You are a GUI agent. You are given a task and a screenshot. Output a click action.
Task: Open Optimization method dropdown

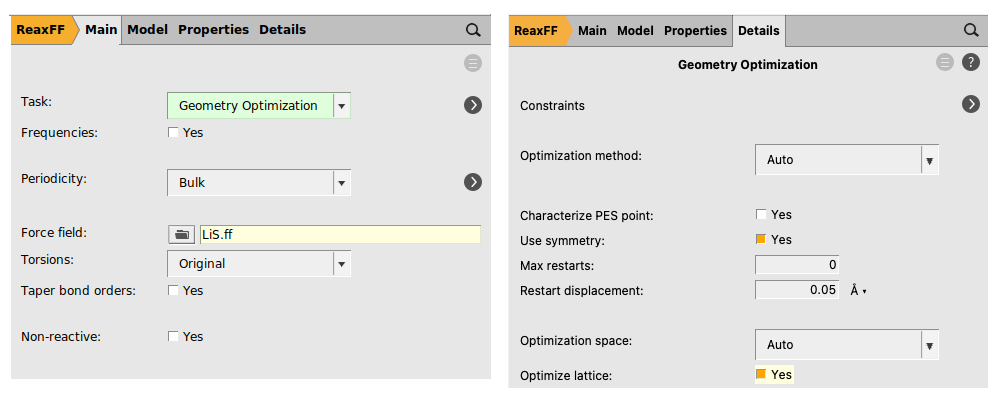point(847,160)
